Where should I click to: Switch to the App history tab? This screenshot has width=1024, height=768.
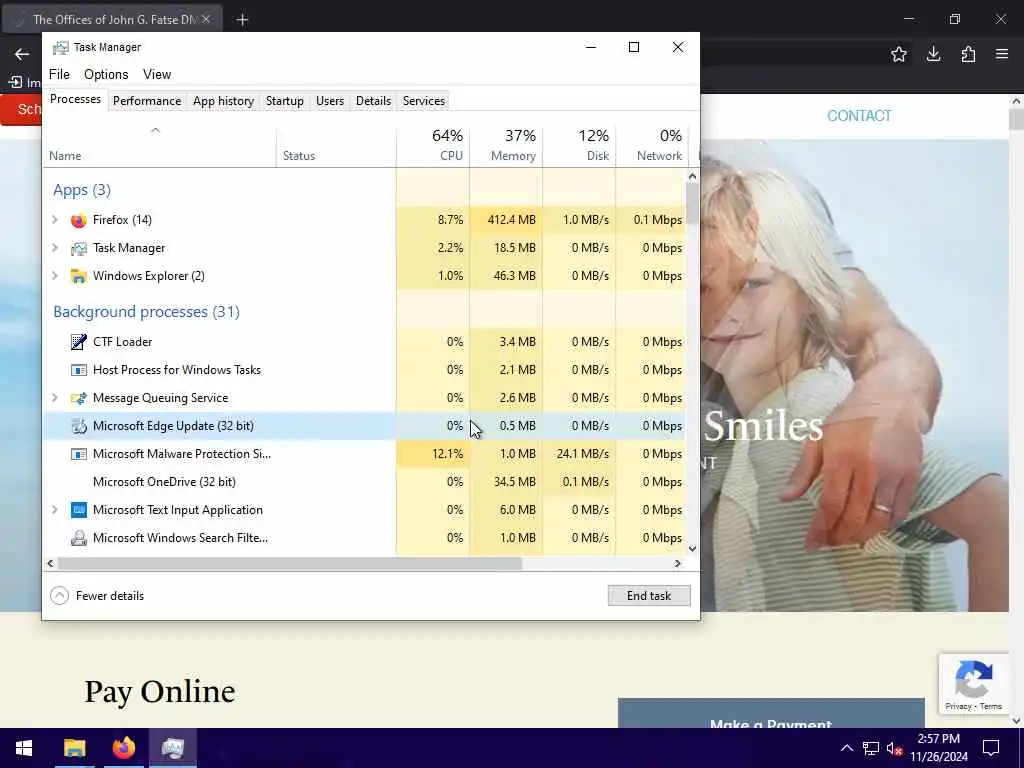pyautogui.click(x=223, y=101)
